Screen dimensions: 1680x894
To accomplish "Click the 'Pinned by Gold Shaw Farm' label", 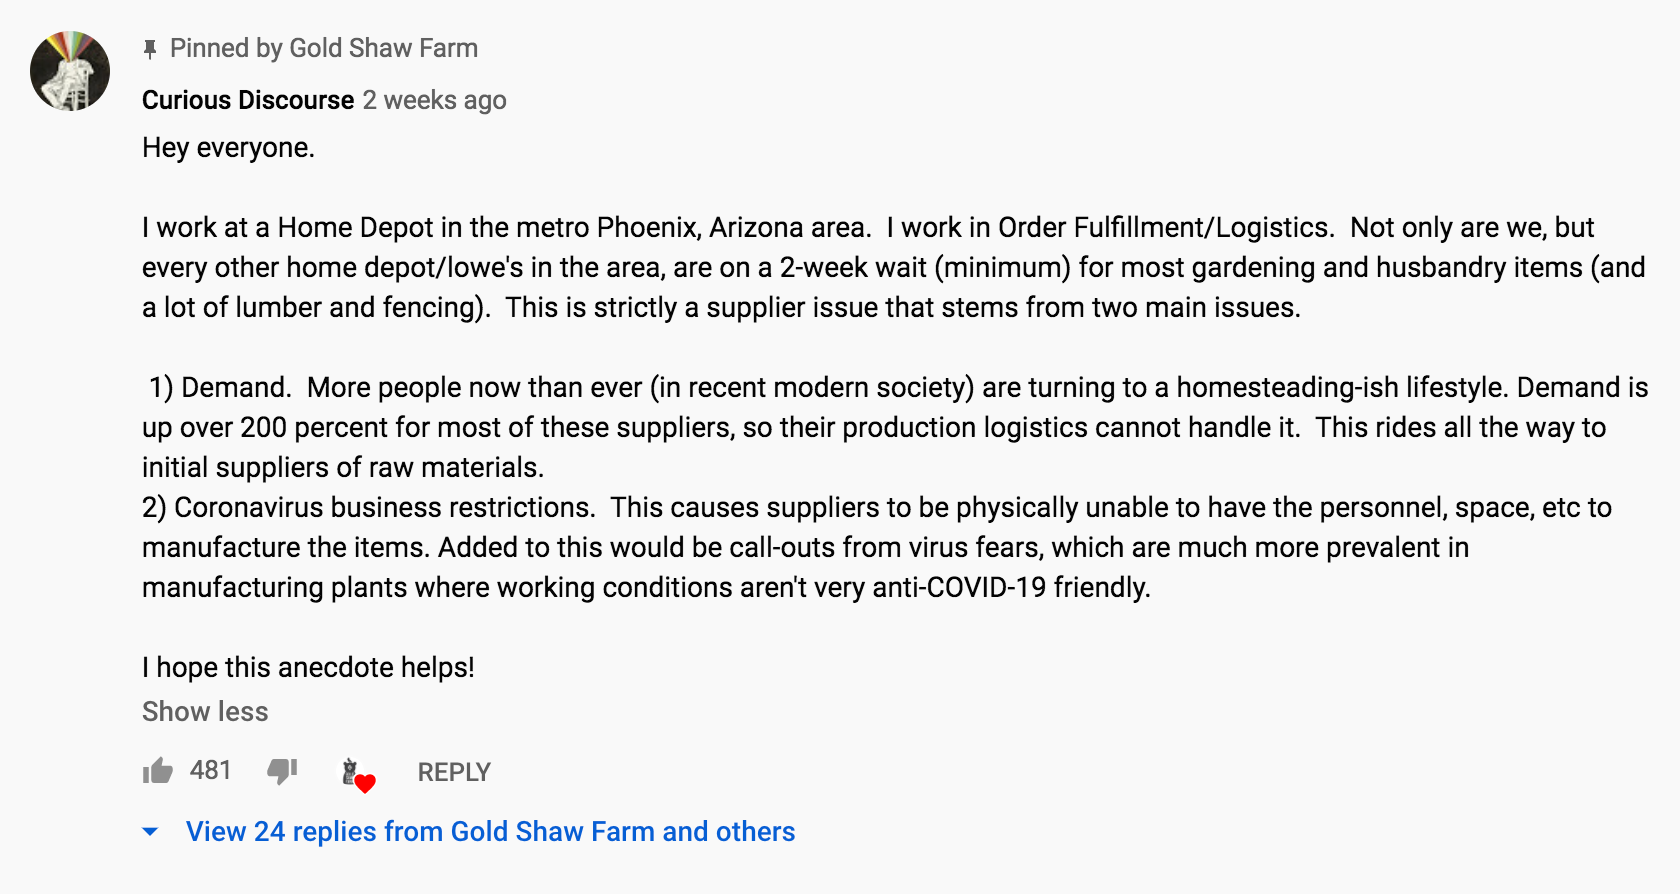I will click(x=324, y=48).
